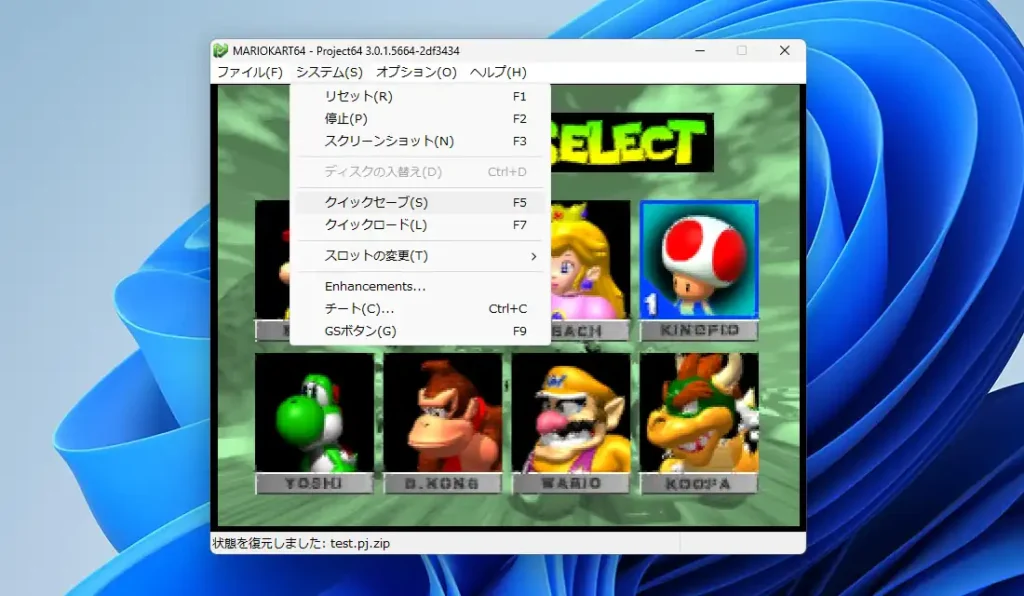Click the Project64 icon in the title bar

pyautogui.click(x=220, y=50)
